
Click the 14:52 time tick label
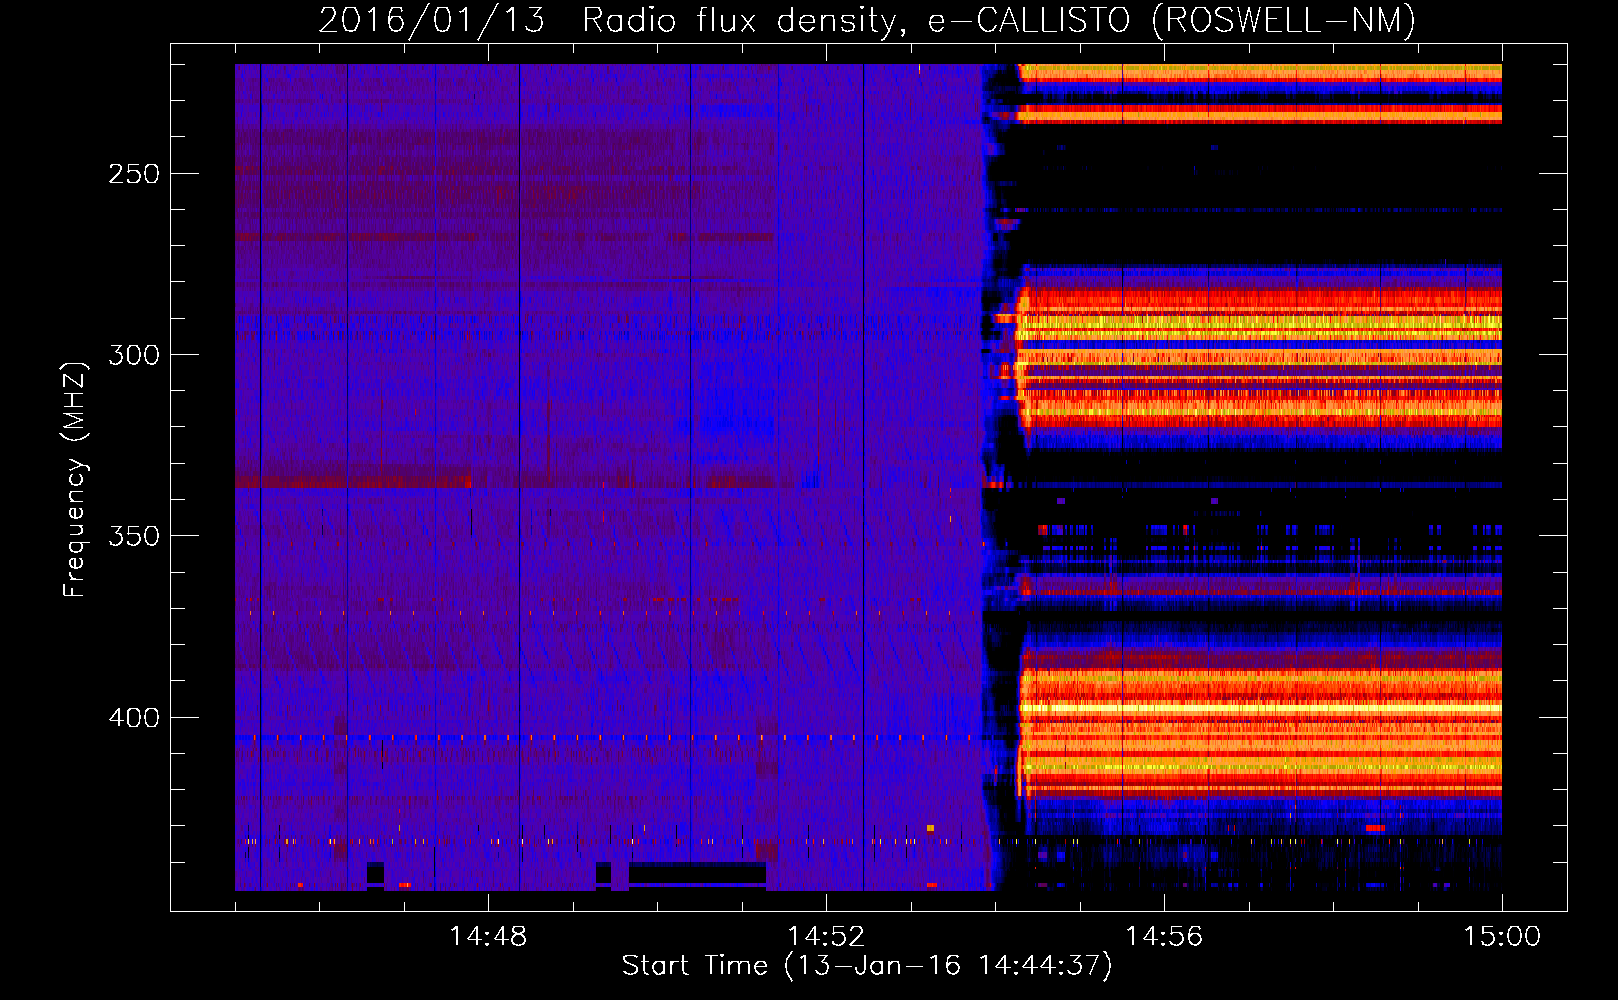(826, 937)
